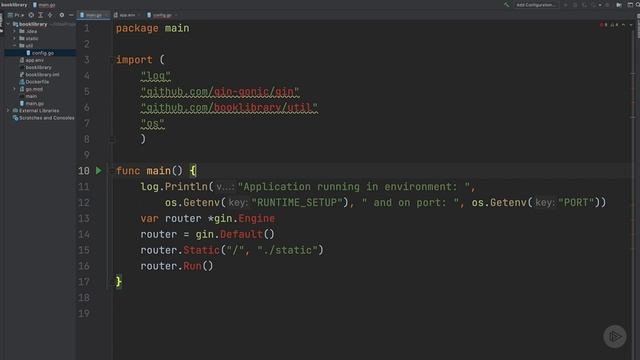Open the Project view selector dropdown
Viewport: 640px width, 360px height.
point(16,15)
